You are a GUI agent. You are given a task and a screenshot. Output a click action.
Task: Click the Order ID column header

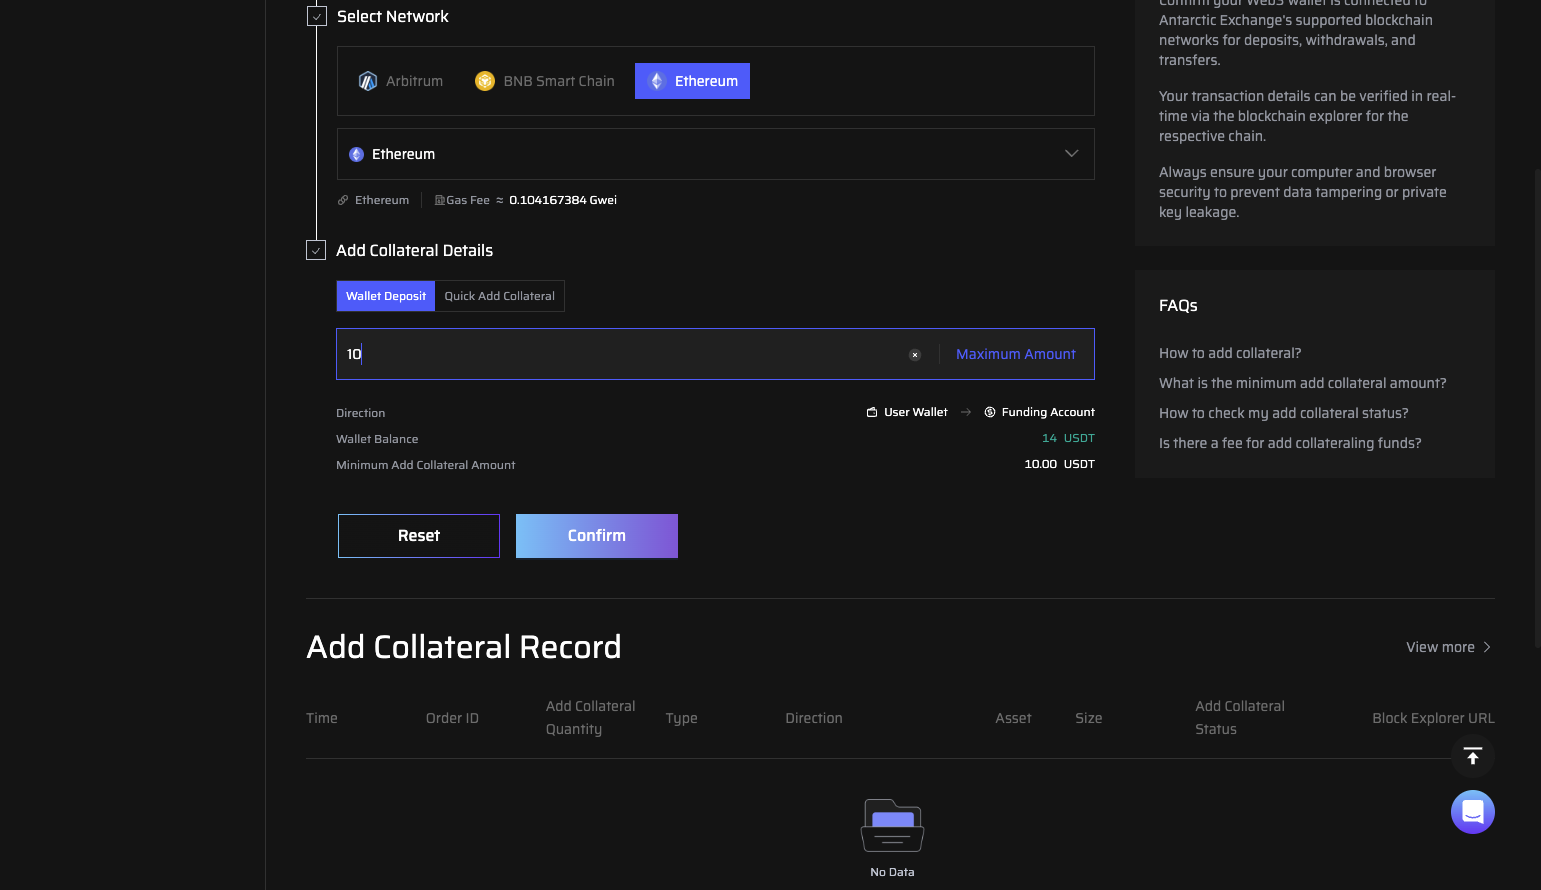452,718
